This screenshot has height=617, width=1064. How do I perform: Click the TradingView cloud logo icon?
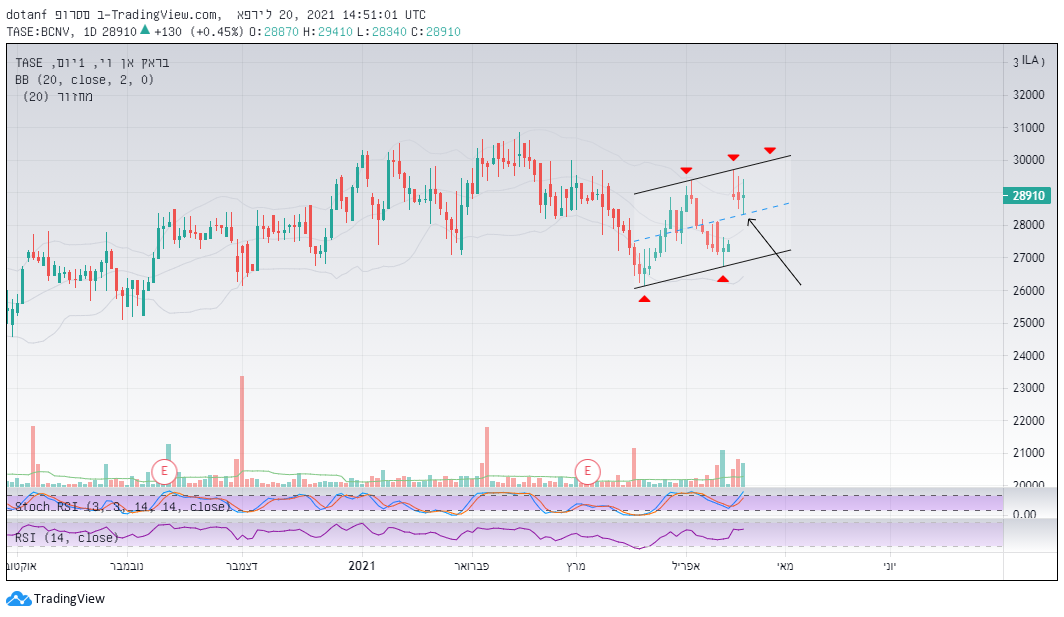coord(18,599)
